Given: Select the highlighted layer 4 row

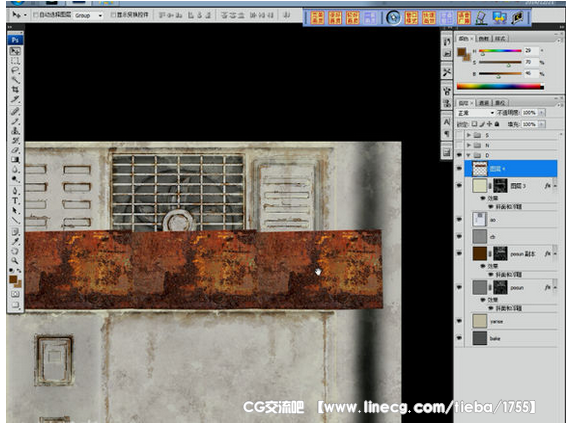Looking at the screenshot, I should point(511,169).
